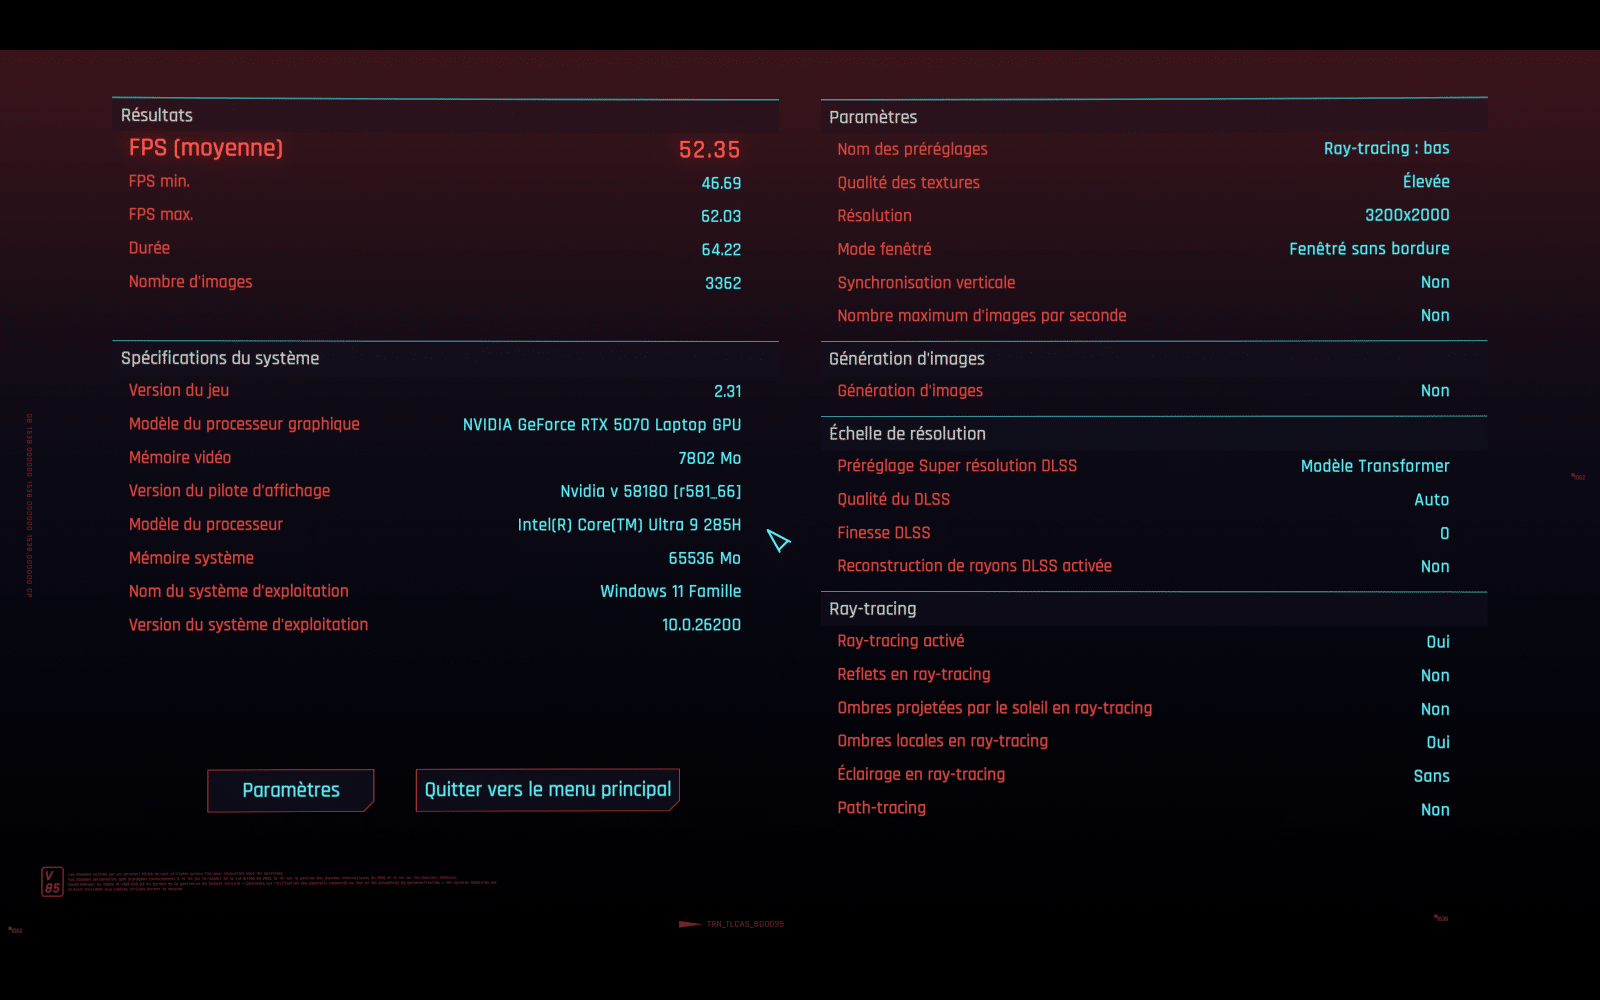
Task: Click the Ray-tracing activé Oui value
Action: pos(1437,642)
